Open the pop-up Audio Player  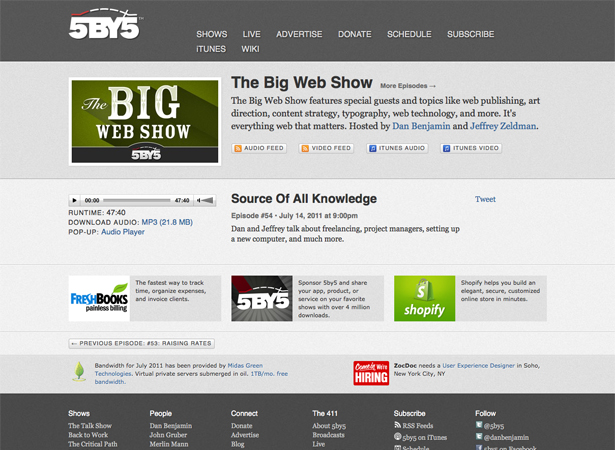coord(123,232)
